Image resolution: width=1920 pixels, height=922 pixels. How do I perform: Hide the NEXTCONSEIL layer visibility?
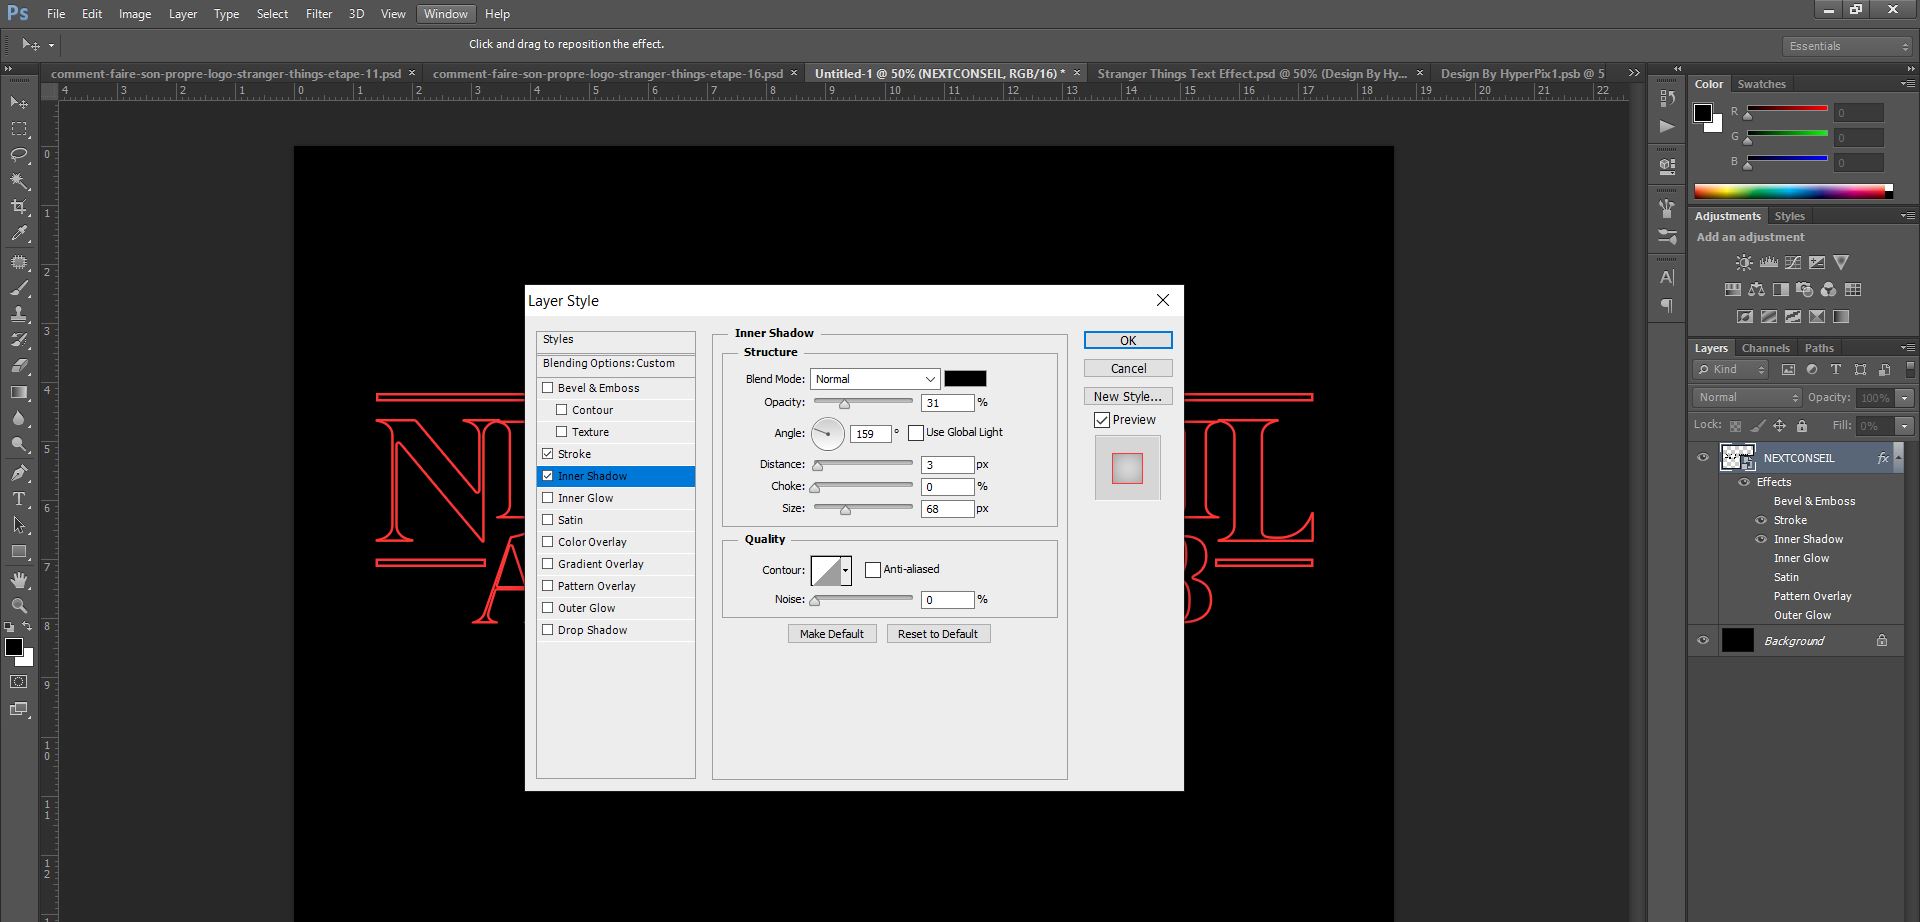click(x=1703, y=458)
